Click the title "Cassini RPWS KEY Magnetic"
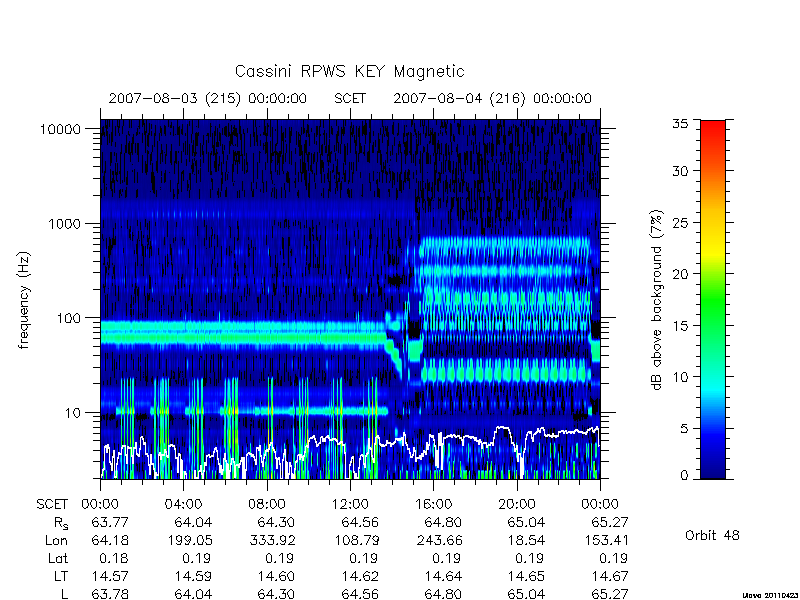The height and width of the screenshot is (600, 800). (x=349, y=71)
